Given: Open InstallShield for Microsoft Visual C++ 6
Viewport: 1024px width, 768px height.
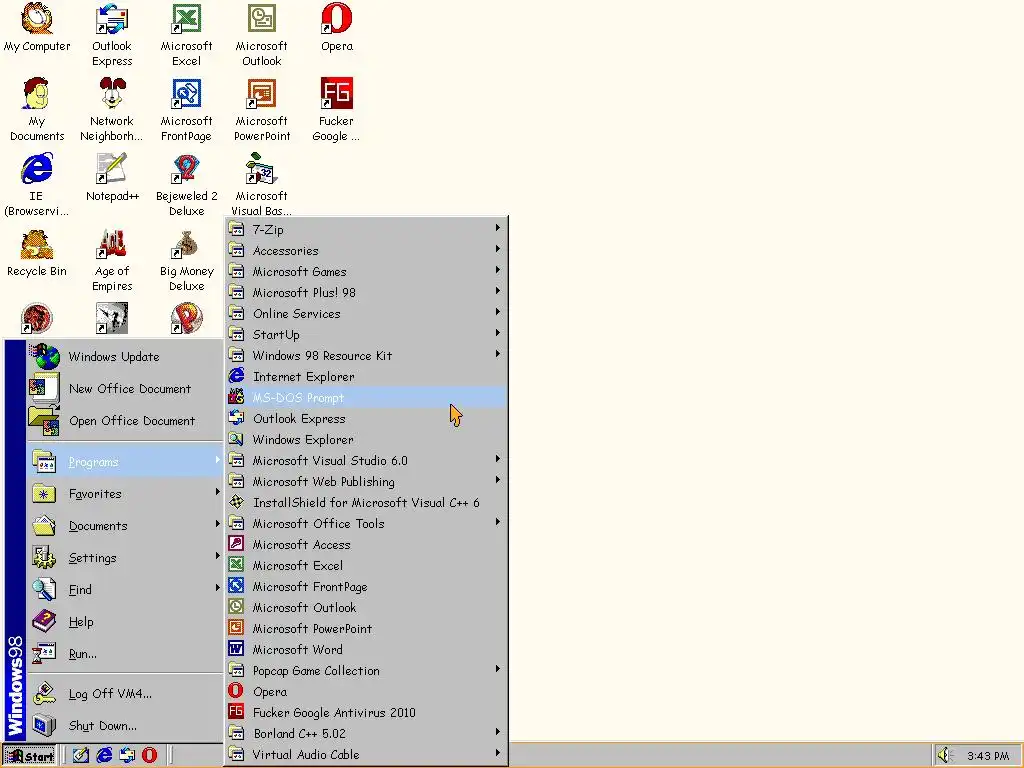Looking at the screenshot, I should [x=366, y=502].
